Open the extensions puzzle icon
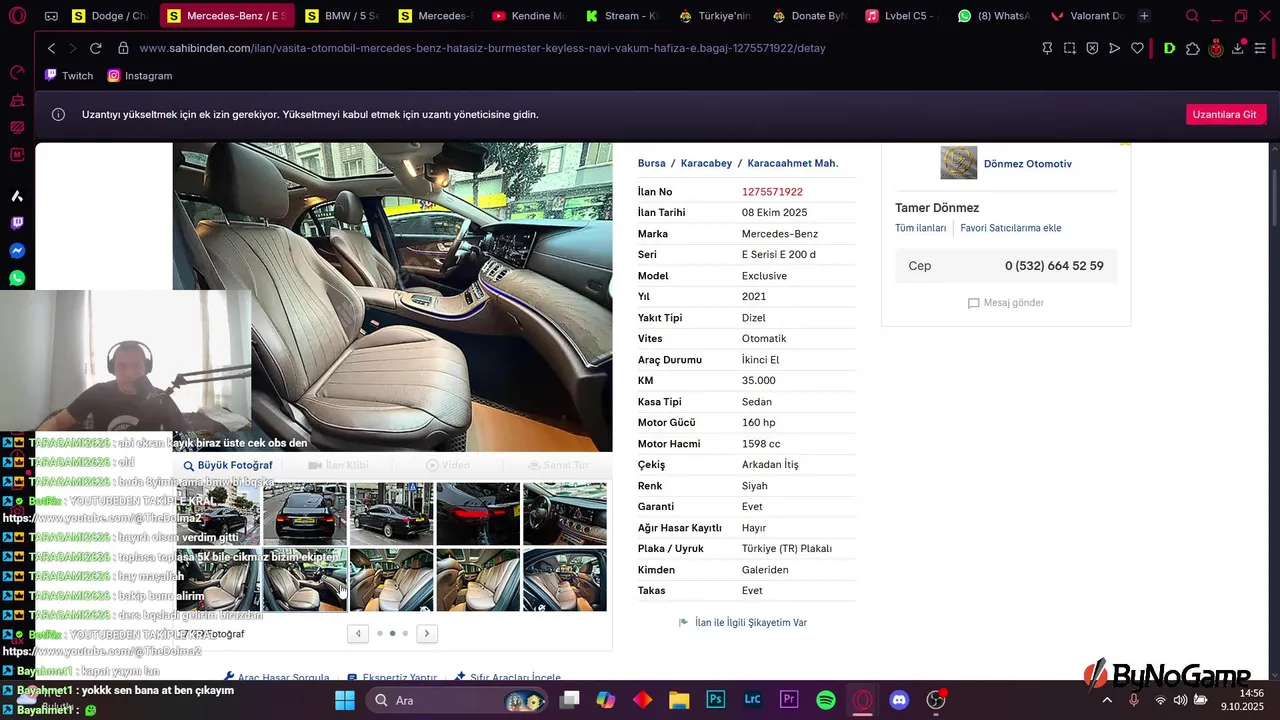This screenshot has width=1280, height=720. coord(1193,48)
